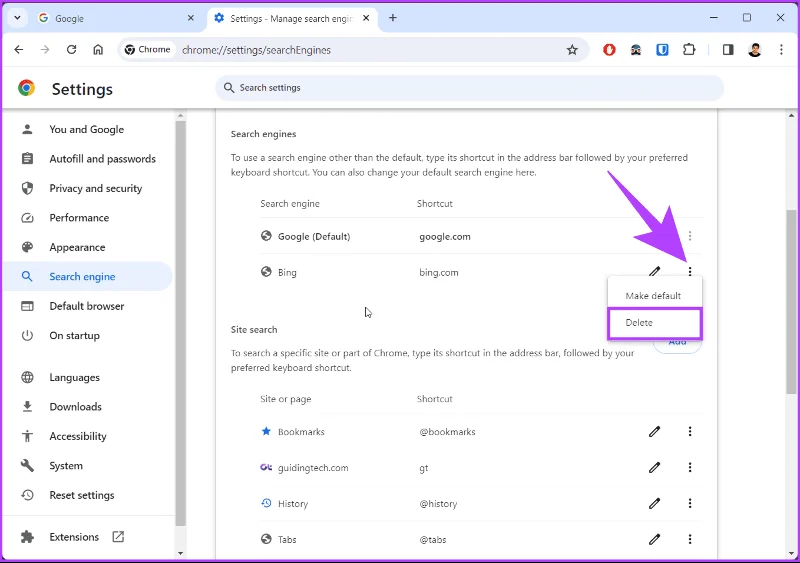
Task: Open more actions for Tabs
Action: pyautogui.click(x=690, y=540)
